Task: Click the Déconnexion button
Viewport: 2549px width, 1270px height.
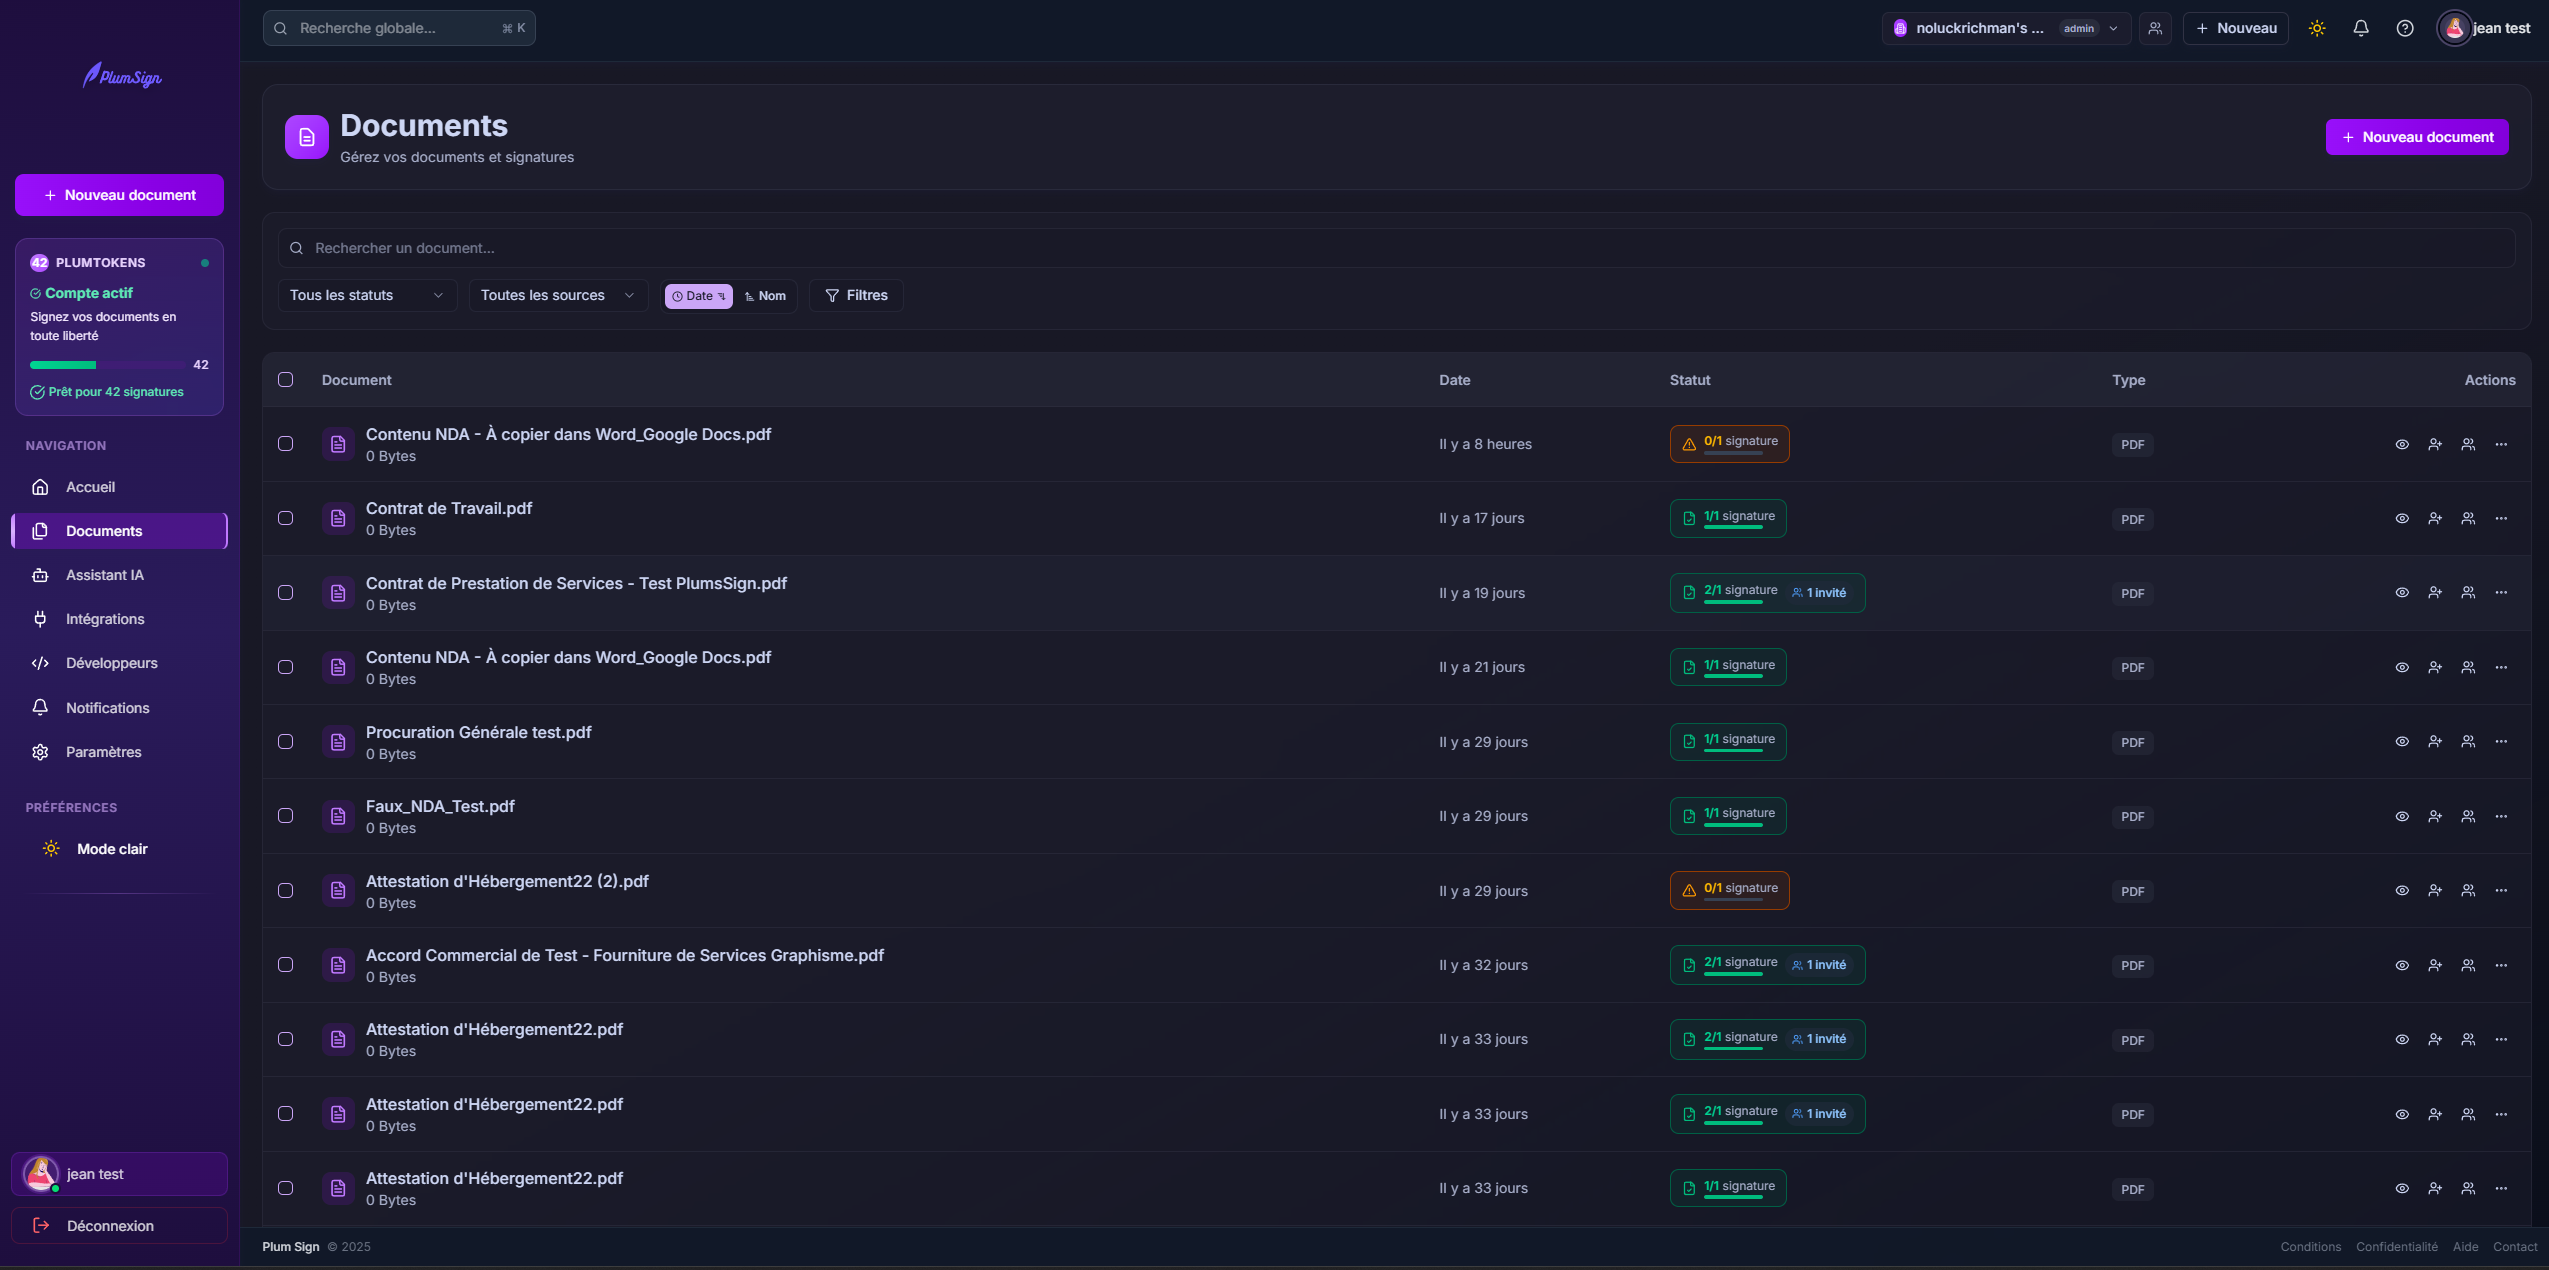Action: 120,1226
